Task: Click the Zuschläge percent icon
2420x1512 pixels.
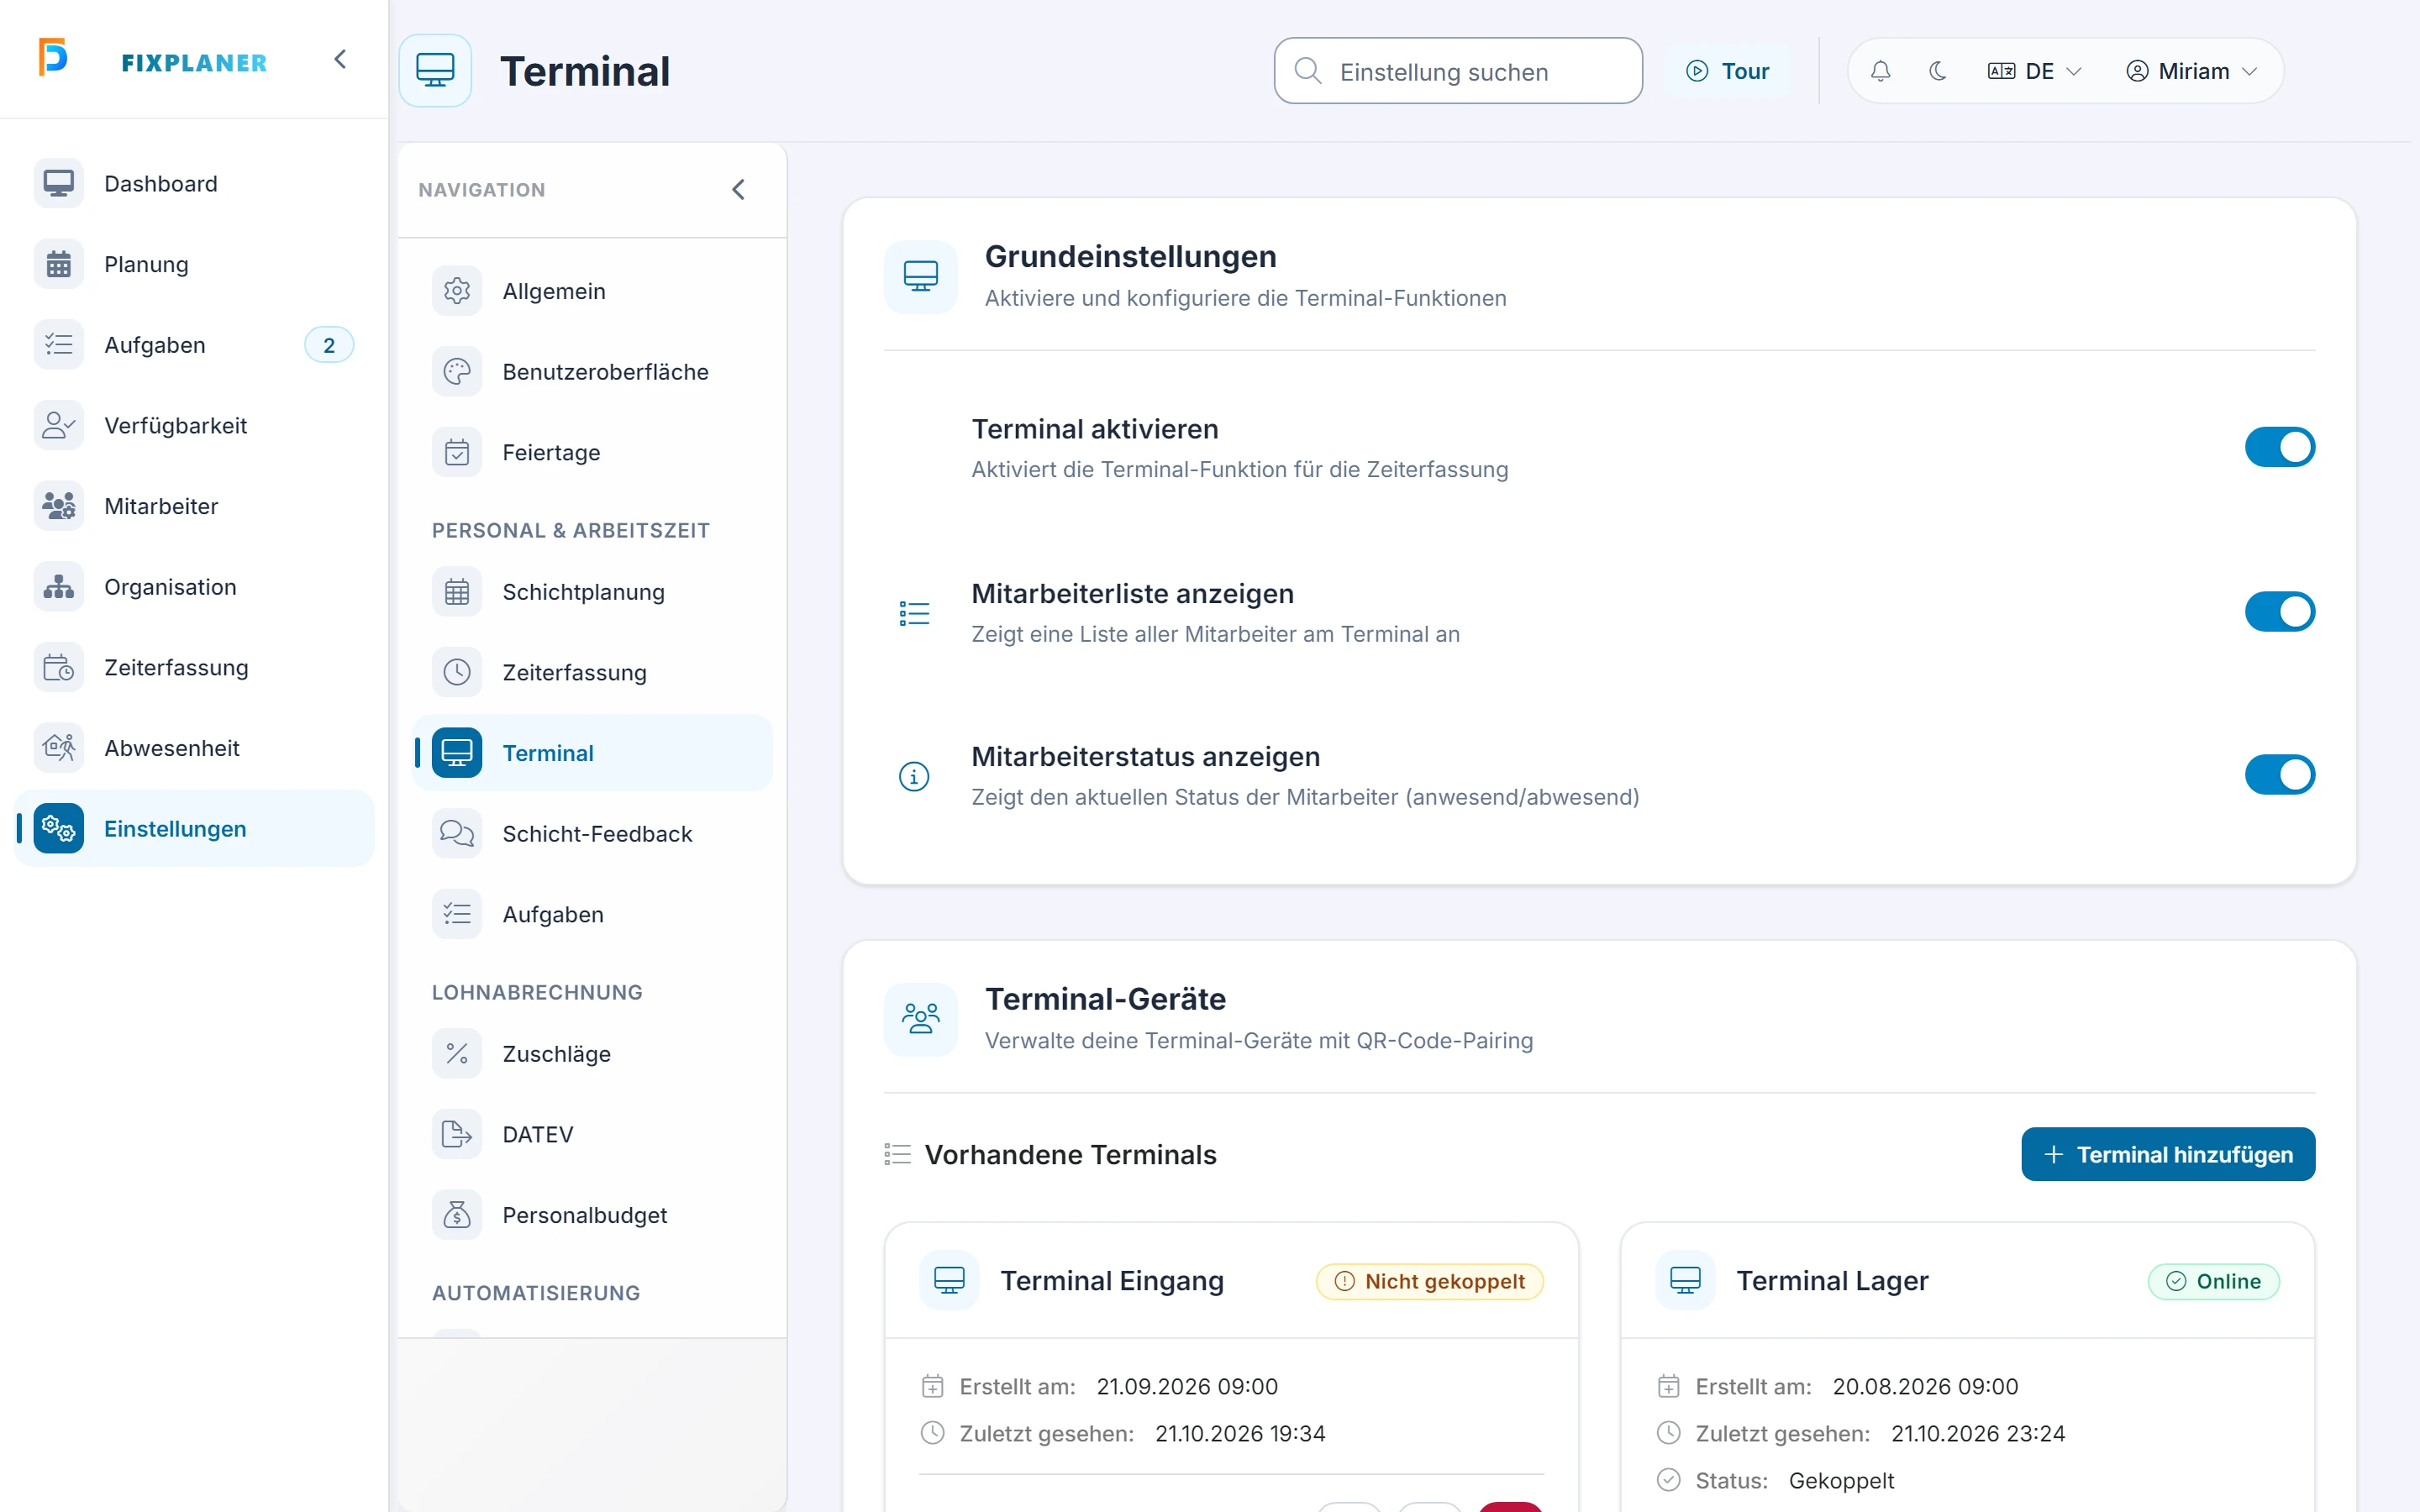Action: (457, 1054)
